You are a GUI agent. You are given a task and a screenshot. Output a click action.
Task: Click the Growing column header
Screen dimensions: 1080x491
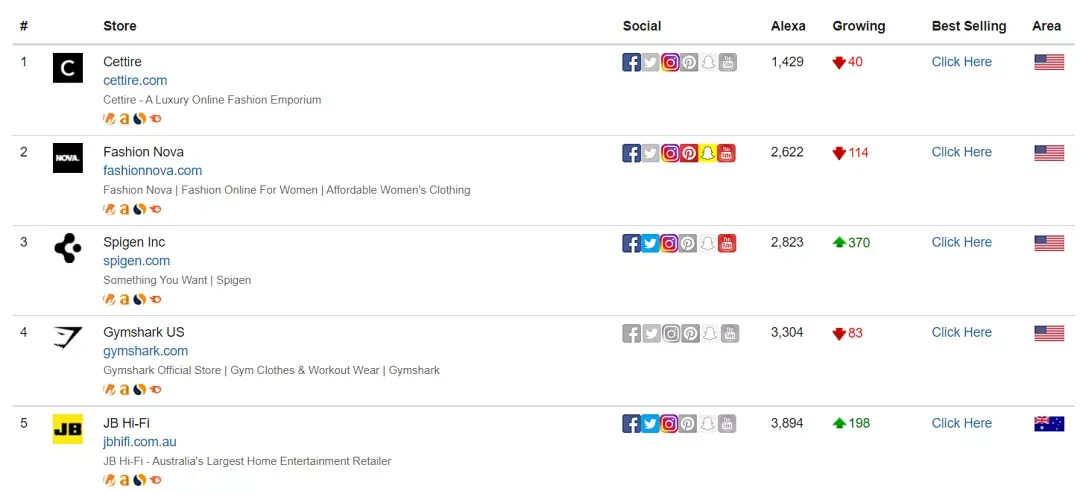coord(858,26)
